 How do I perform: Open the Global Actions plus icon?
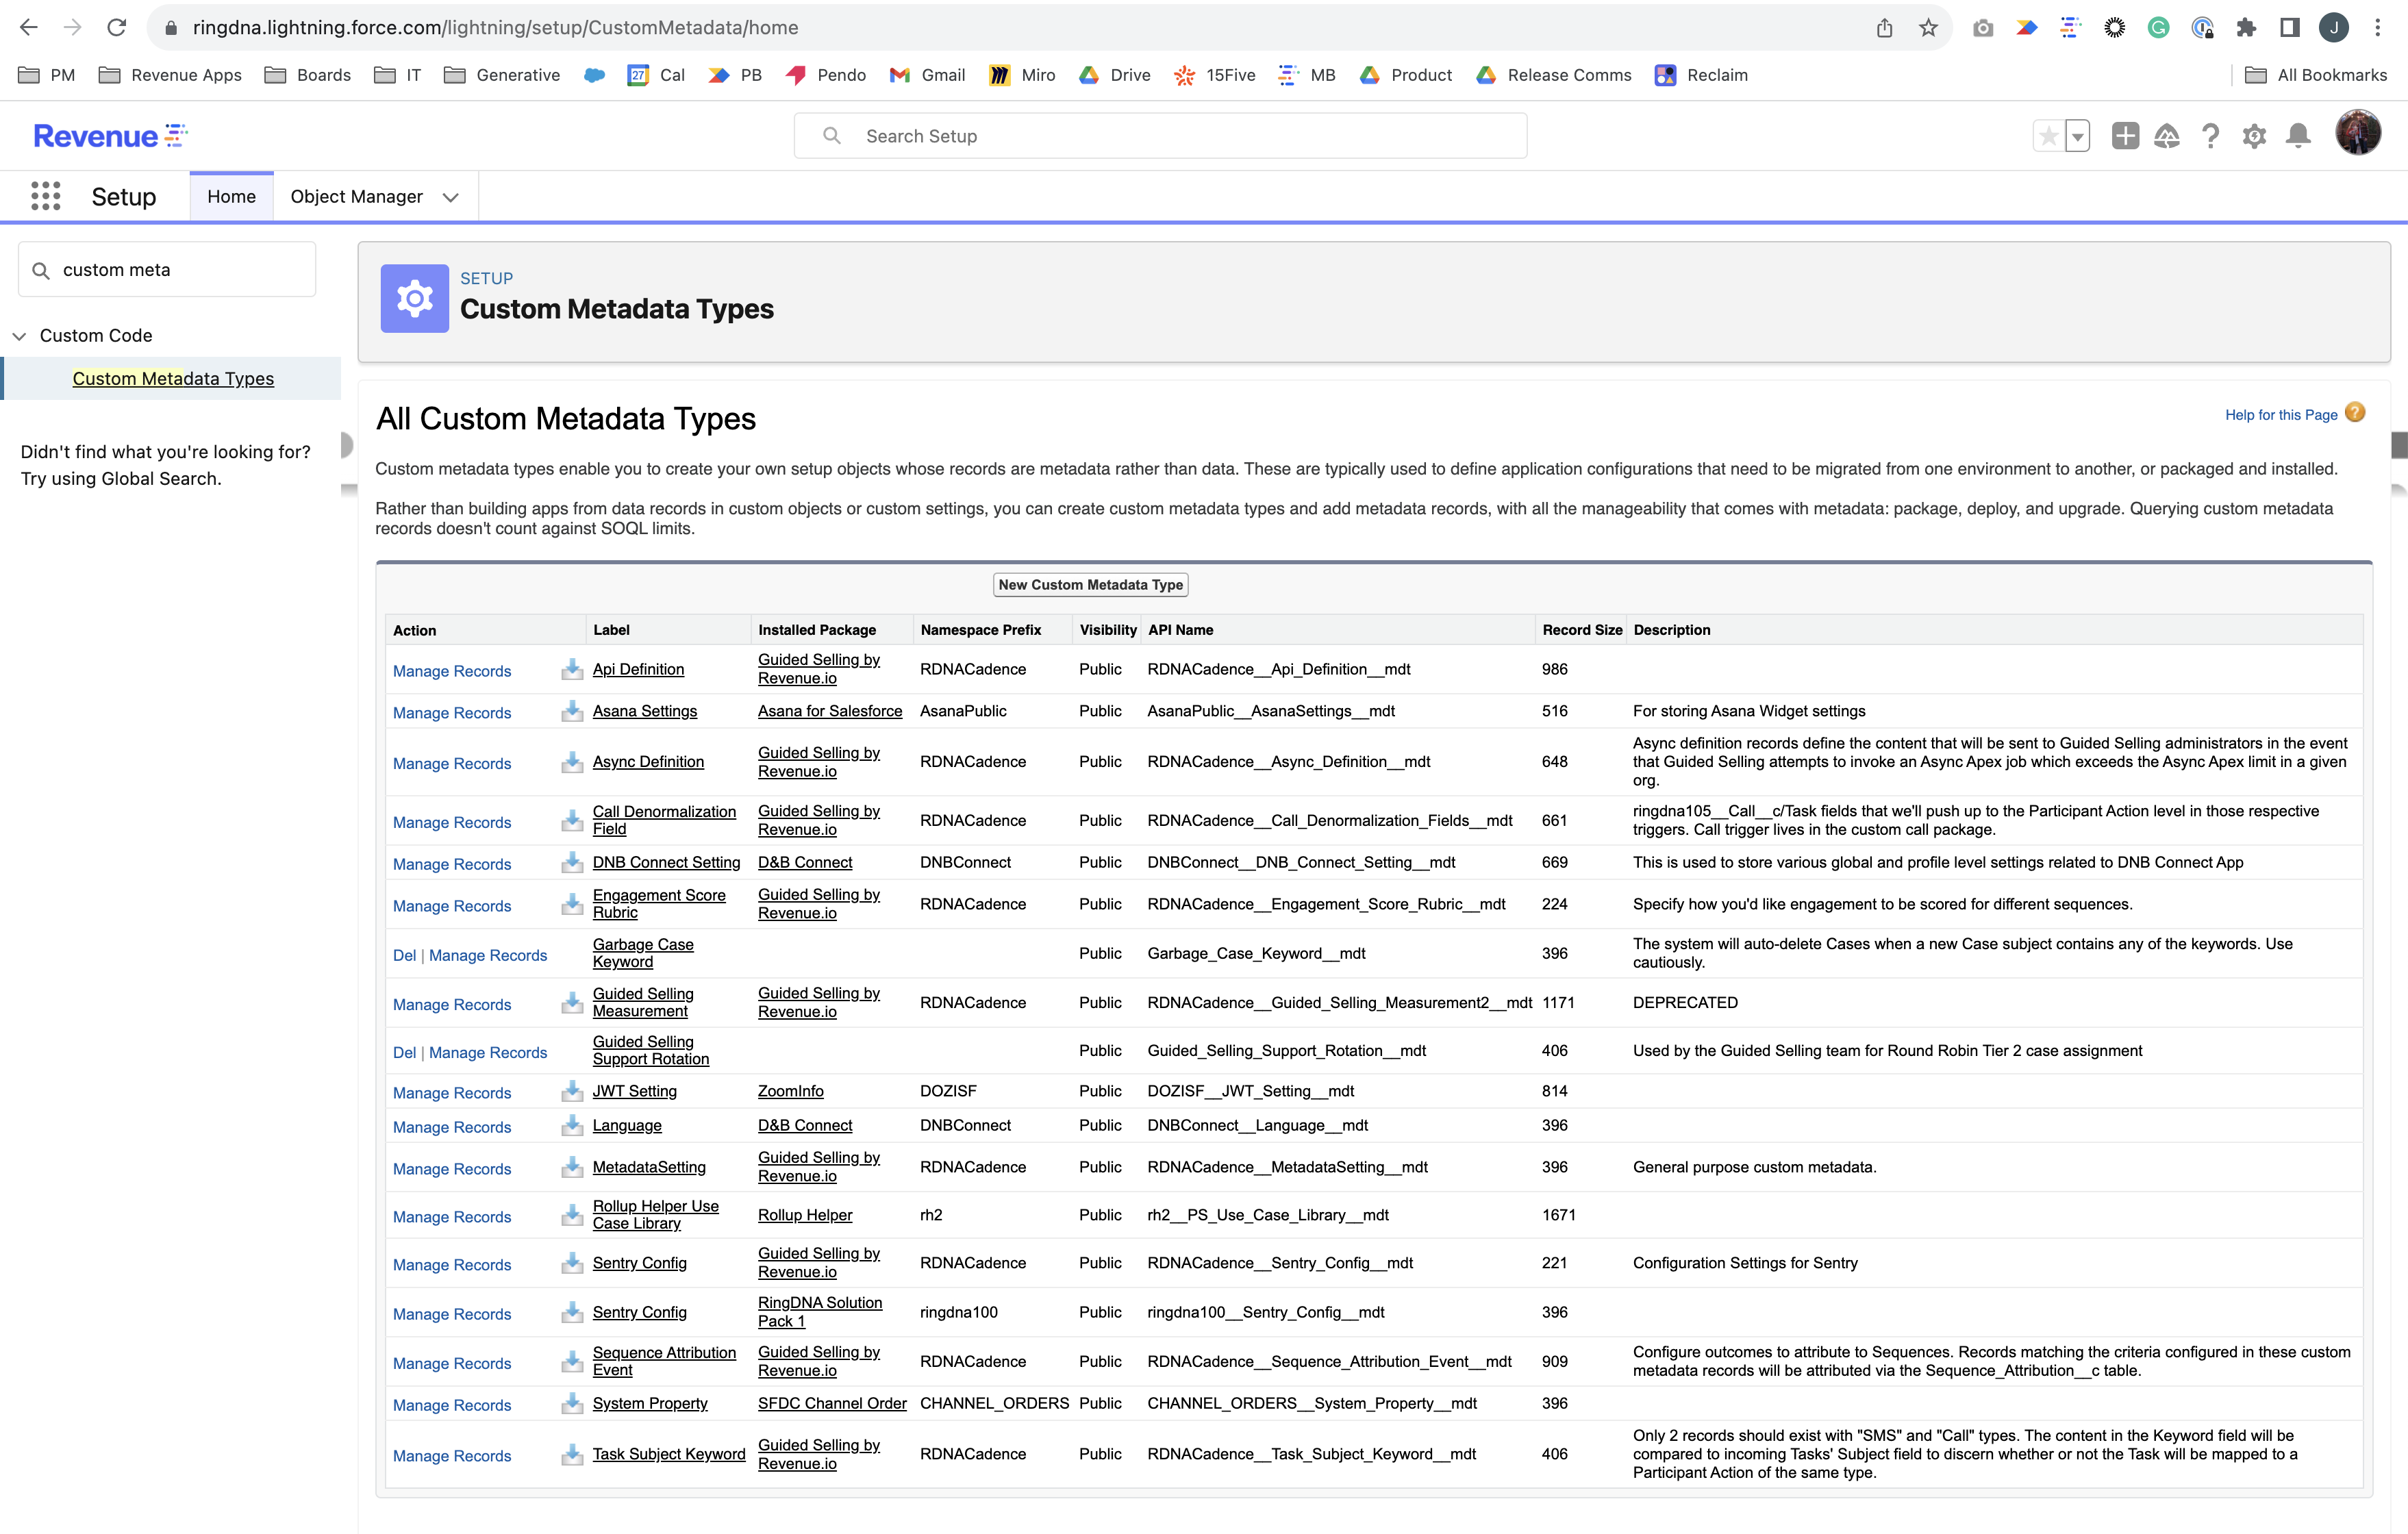[x=2125, y=136]
